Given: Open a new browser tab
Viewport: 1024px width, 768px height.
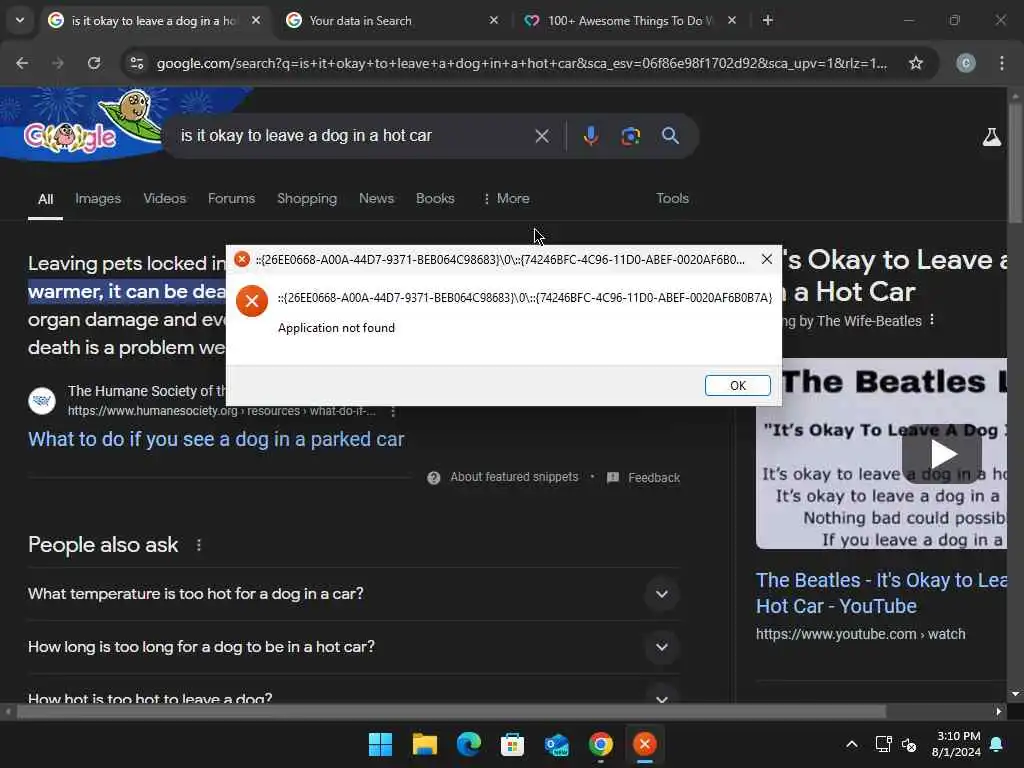Looking at the screenshot, I should (768, 21).
